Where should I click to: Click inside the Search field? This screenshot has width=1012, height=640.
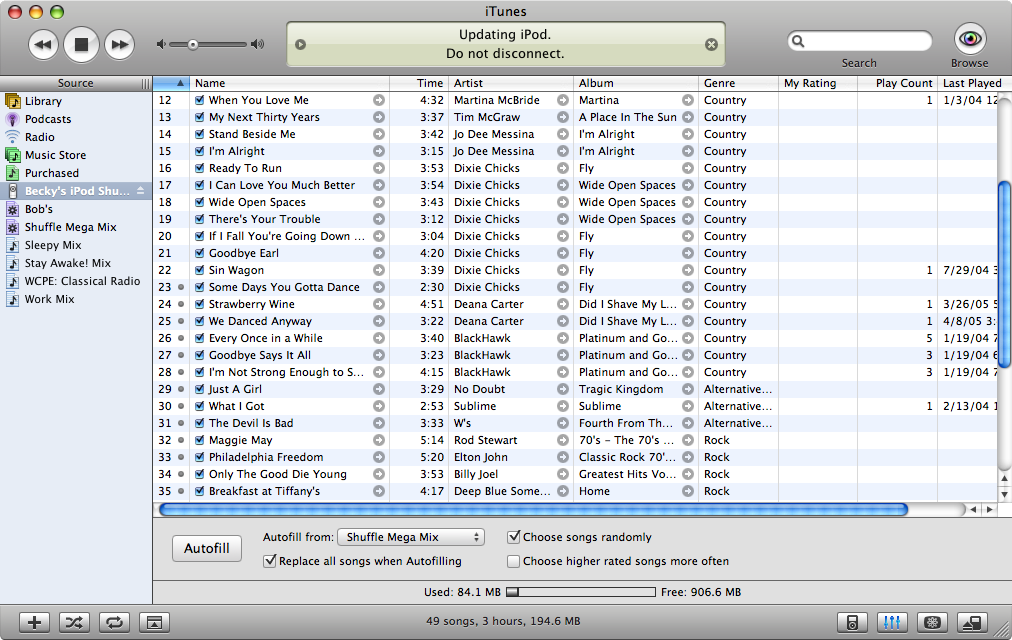[x=860, y=41]
